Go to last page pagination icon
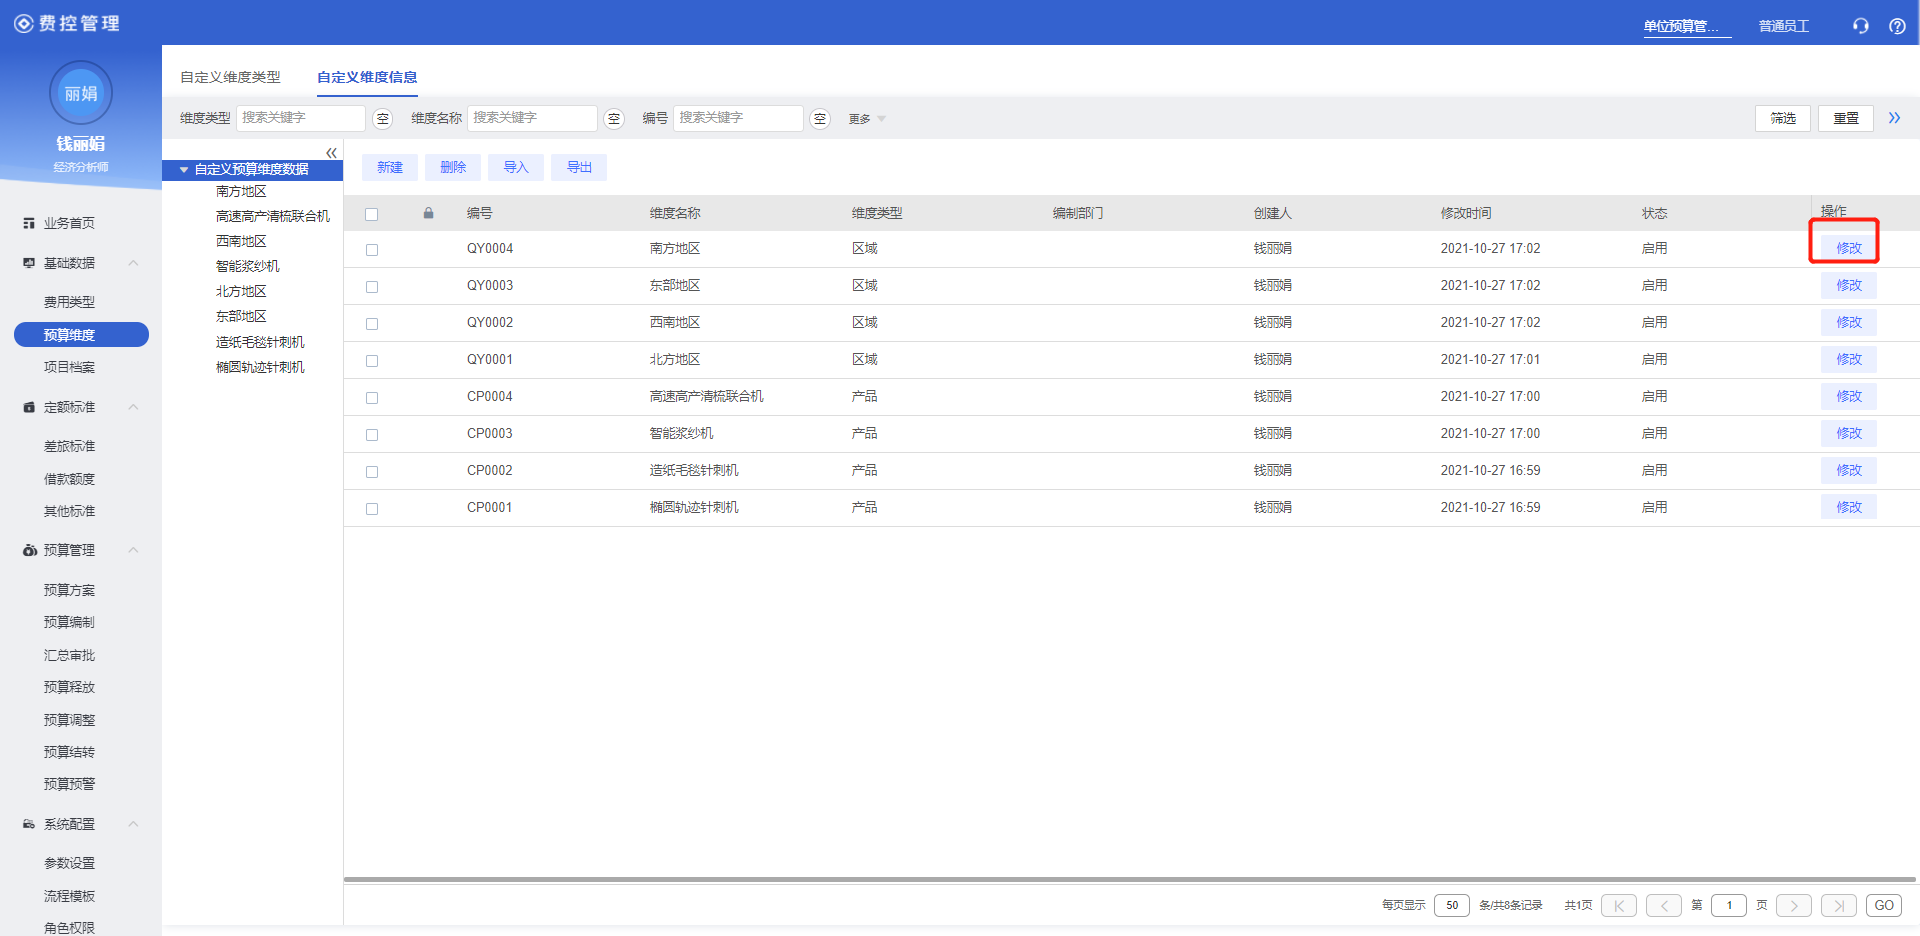Screen dimensions: 1920x936 (1839, 906)
